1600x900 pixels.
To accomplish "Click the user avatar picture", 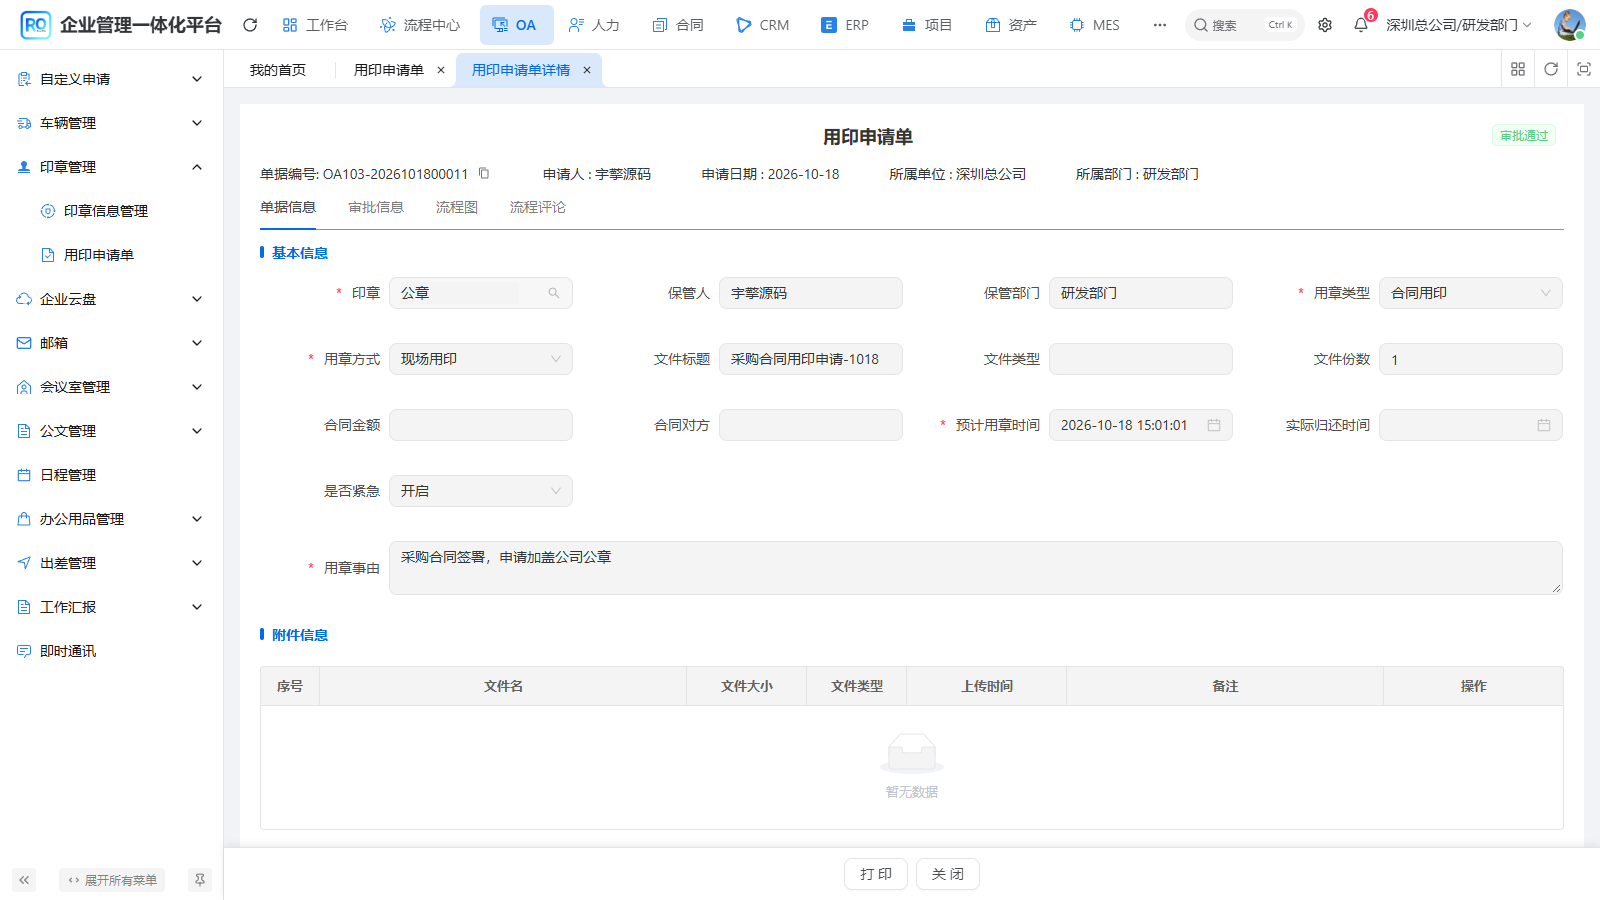I will [1569, 25].
